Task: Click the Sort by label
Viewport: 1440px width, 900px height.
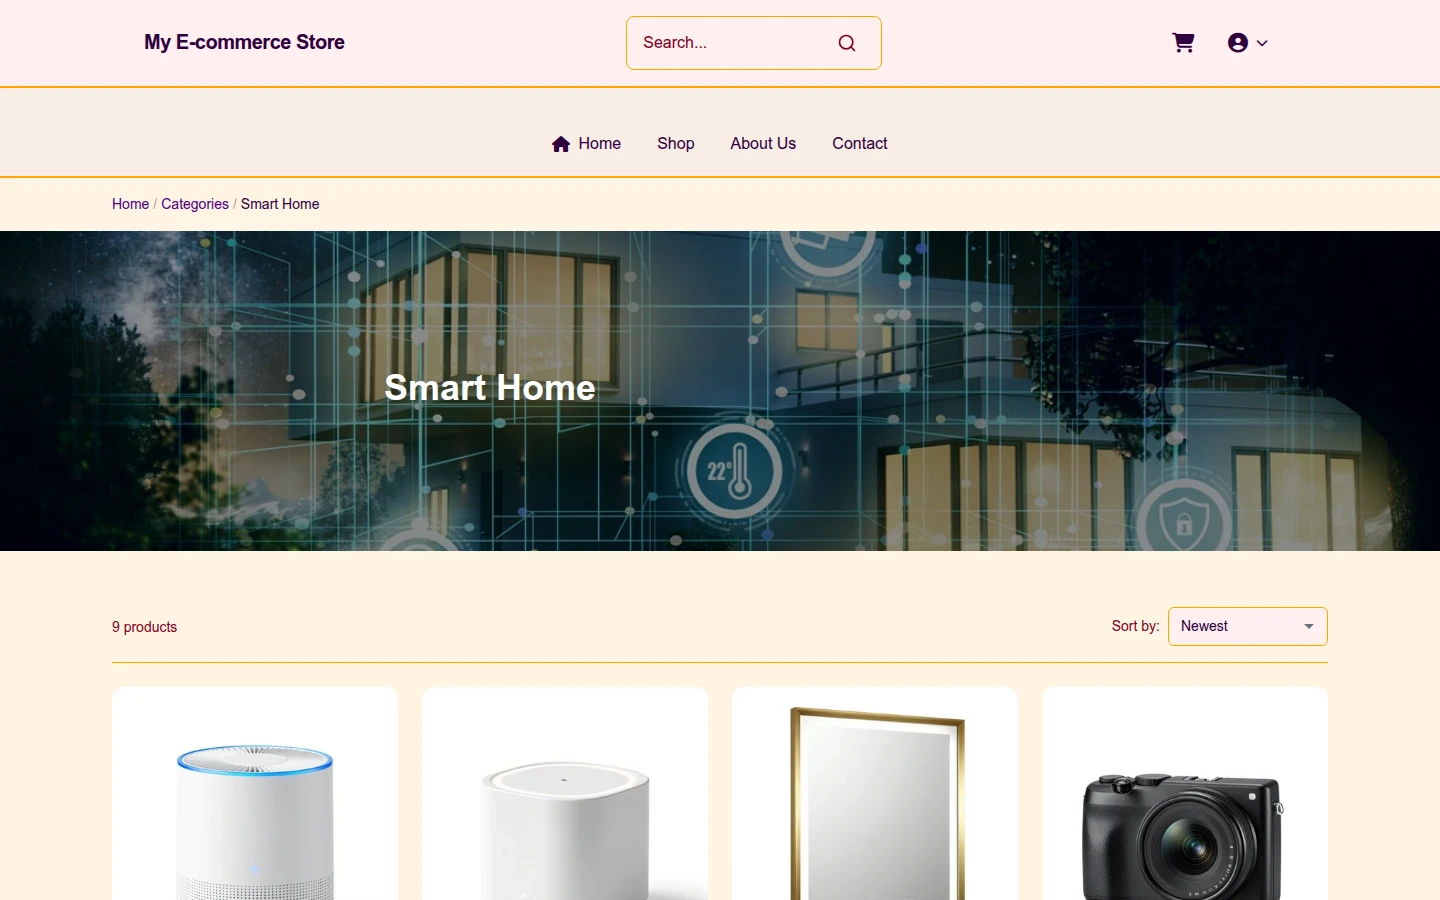Action: [1135, 626]
